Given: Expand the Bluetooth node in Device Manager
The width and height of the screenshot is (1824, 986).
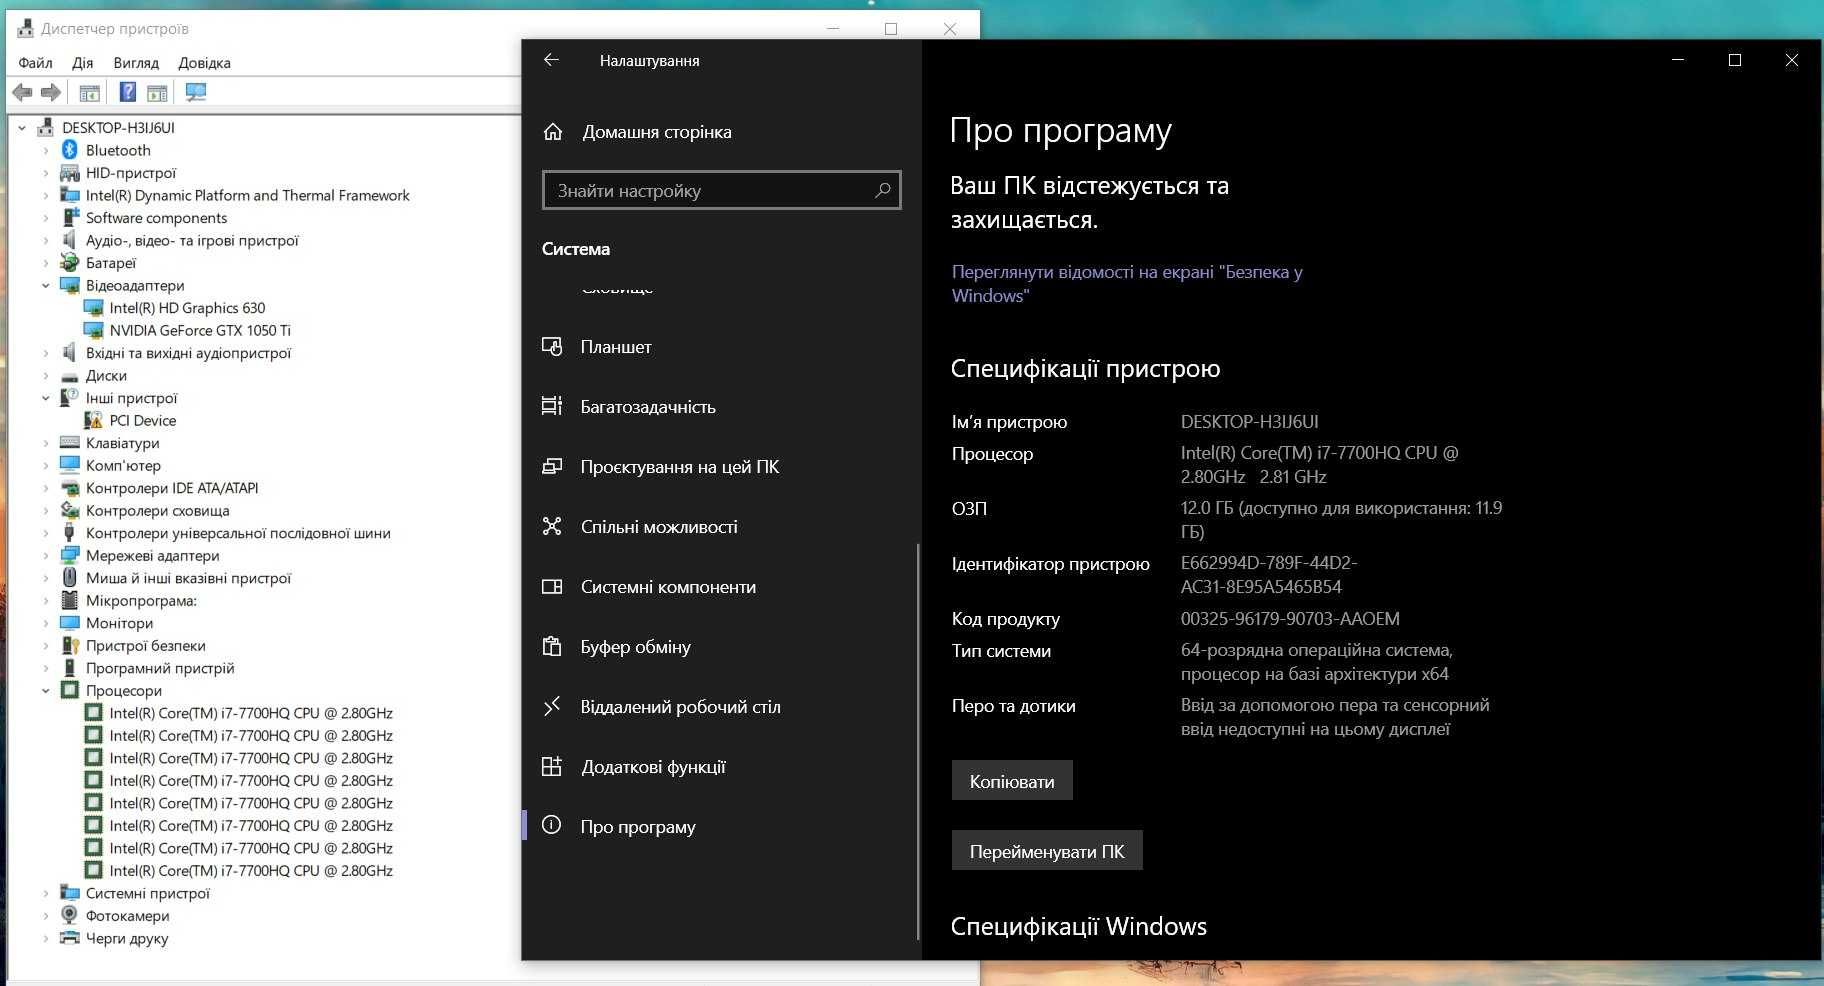Looking at the screenshot, I should click(x=46, y=151).
